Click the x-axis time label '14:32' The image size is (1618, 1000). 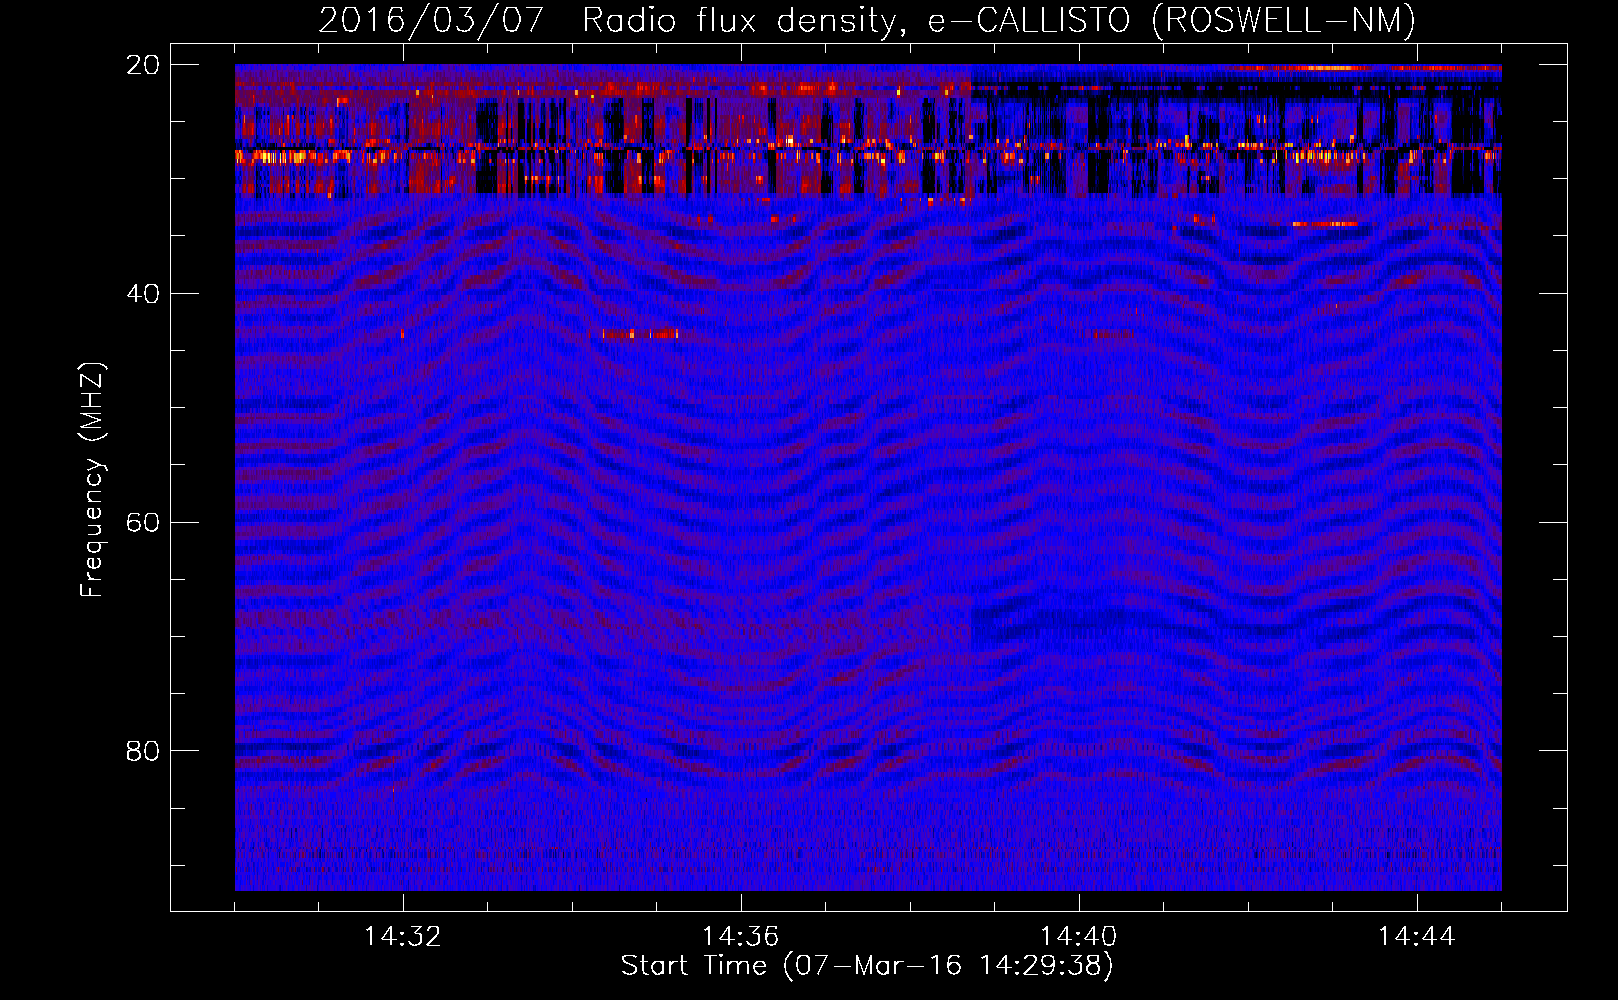point(403,936)
